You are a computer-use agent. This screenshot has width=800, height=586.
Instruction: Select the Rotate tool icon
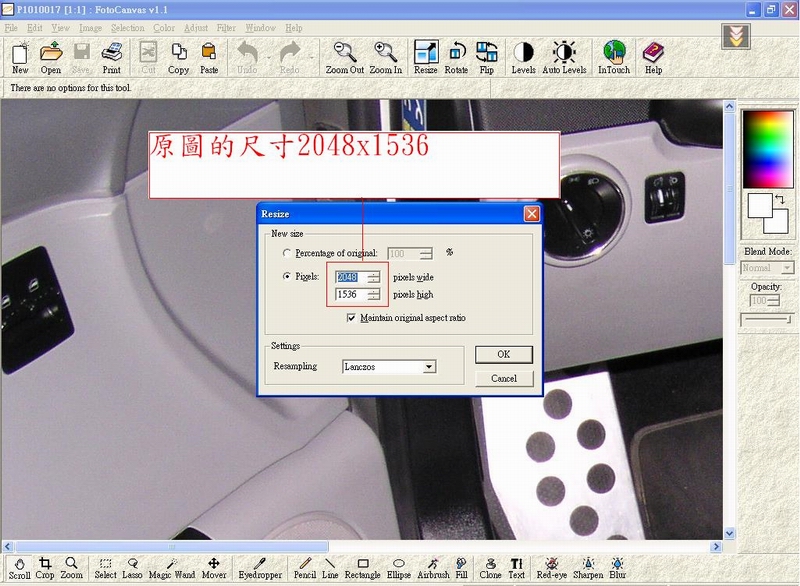click(456, 56)
